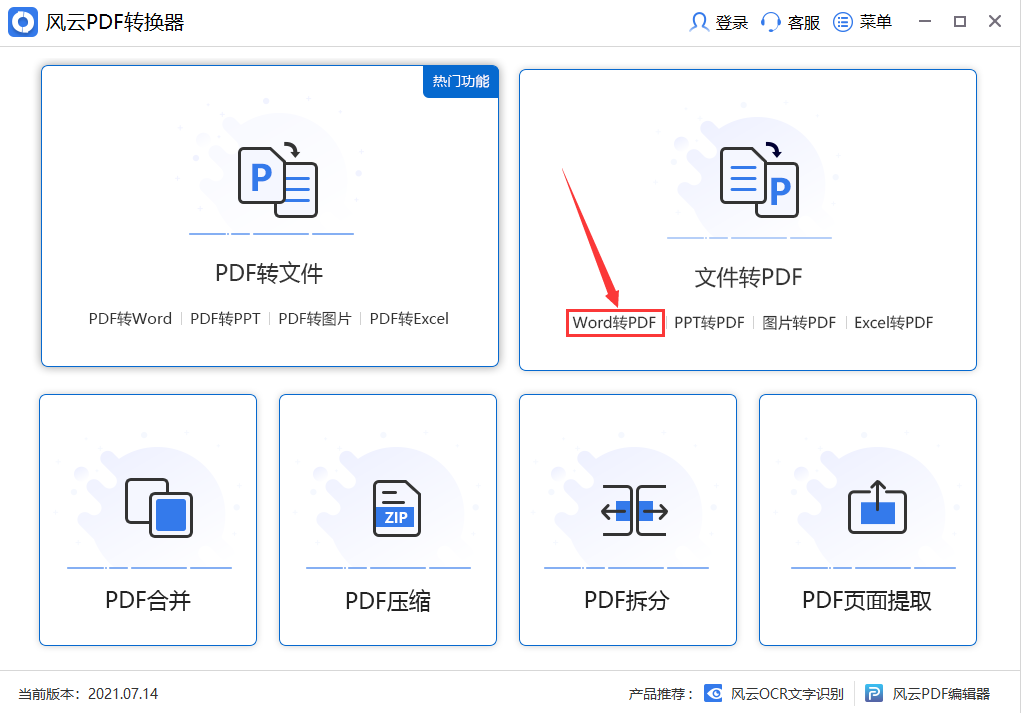The height and width of the screenshot is (713, 1021).
Task: Open 风云OCR文字识别 product link
Action: click(x=787, y=694)
